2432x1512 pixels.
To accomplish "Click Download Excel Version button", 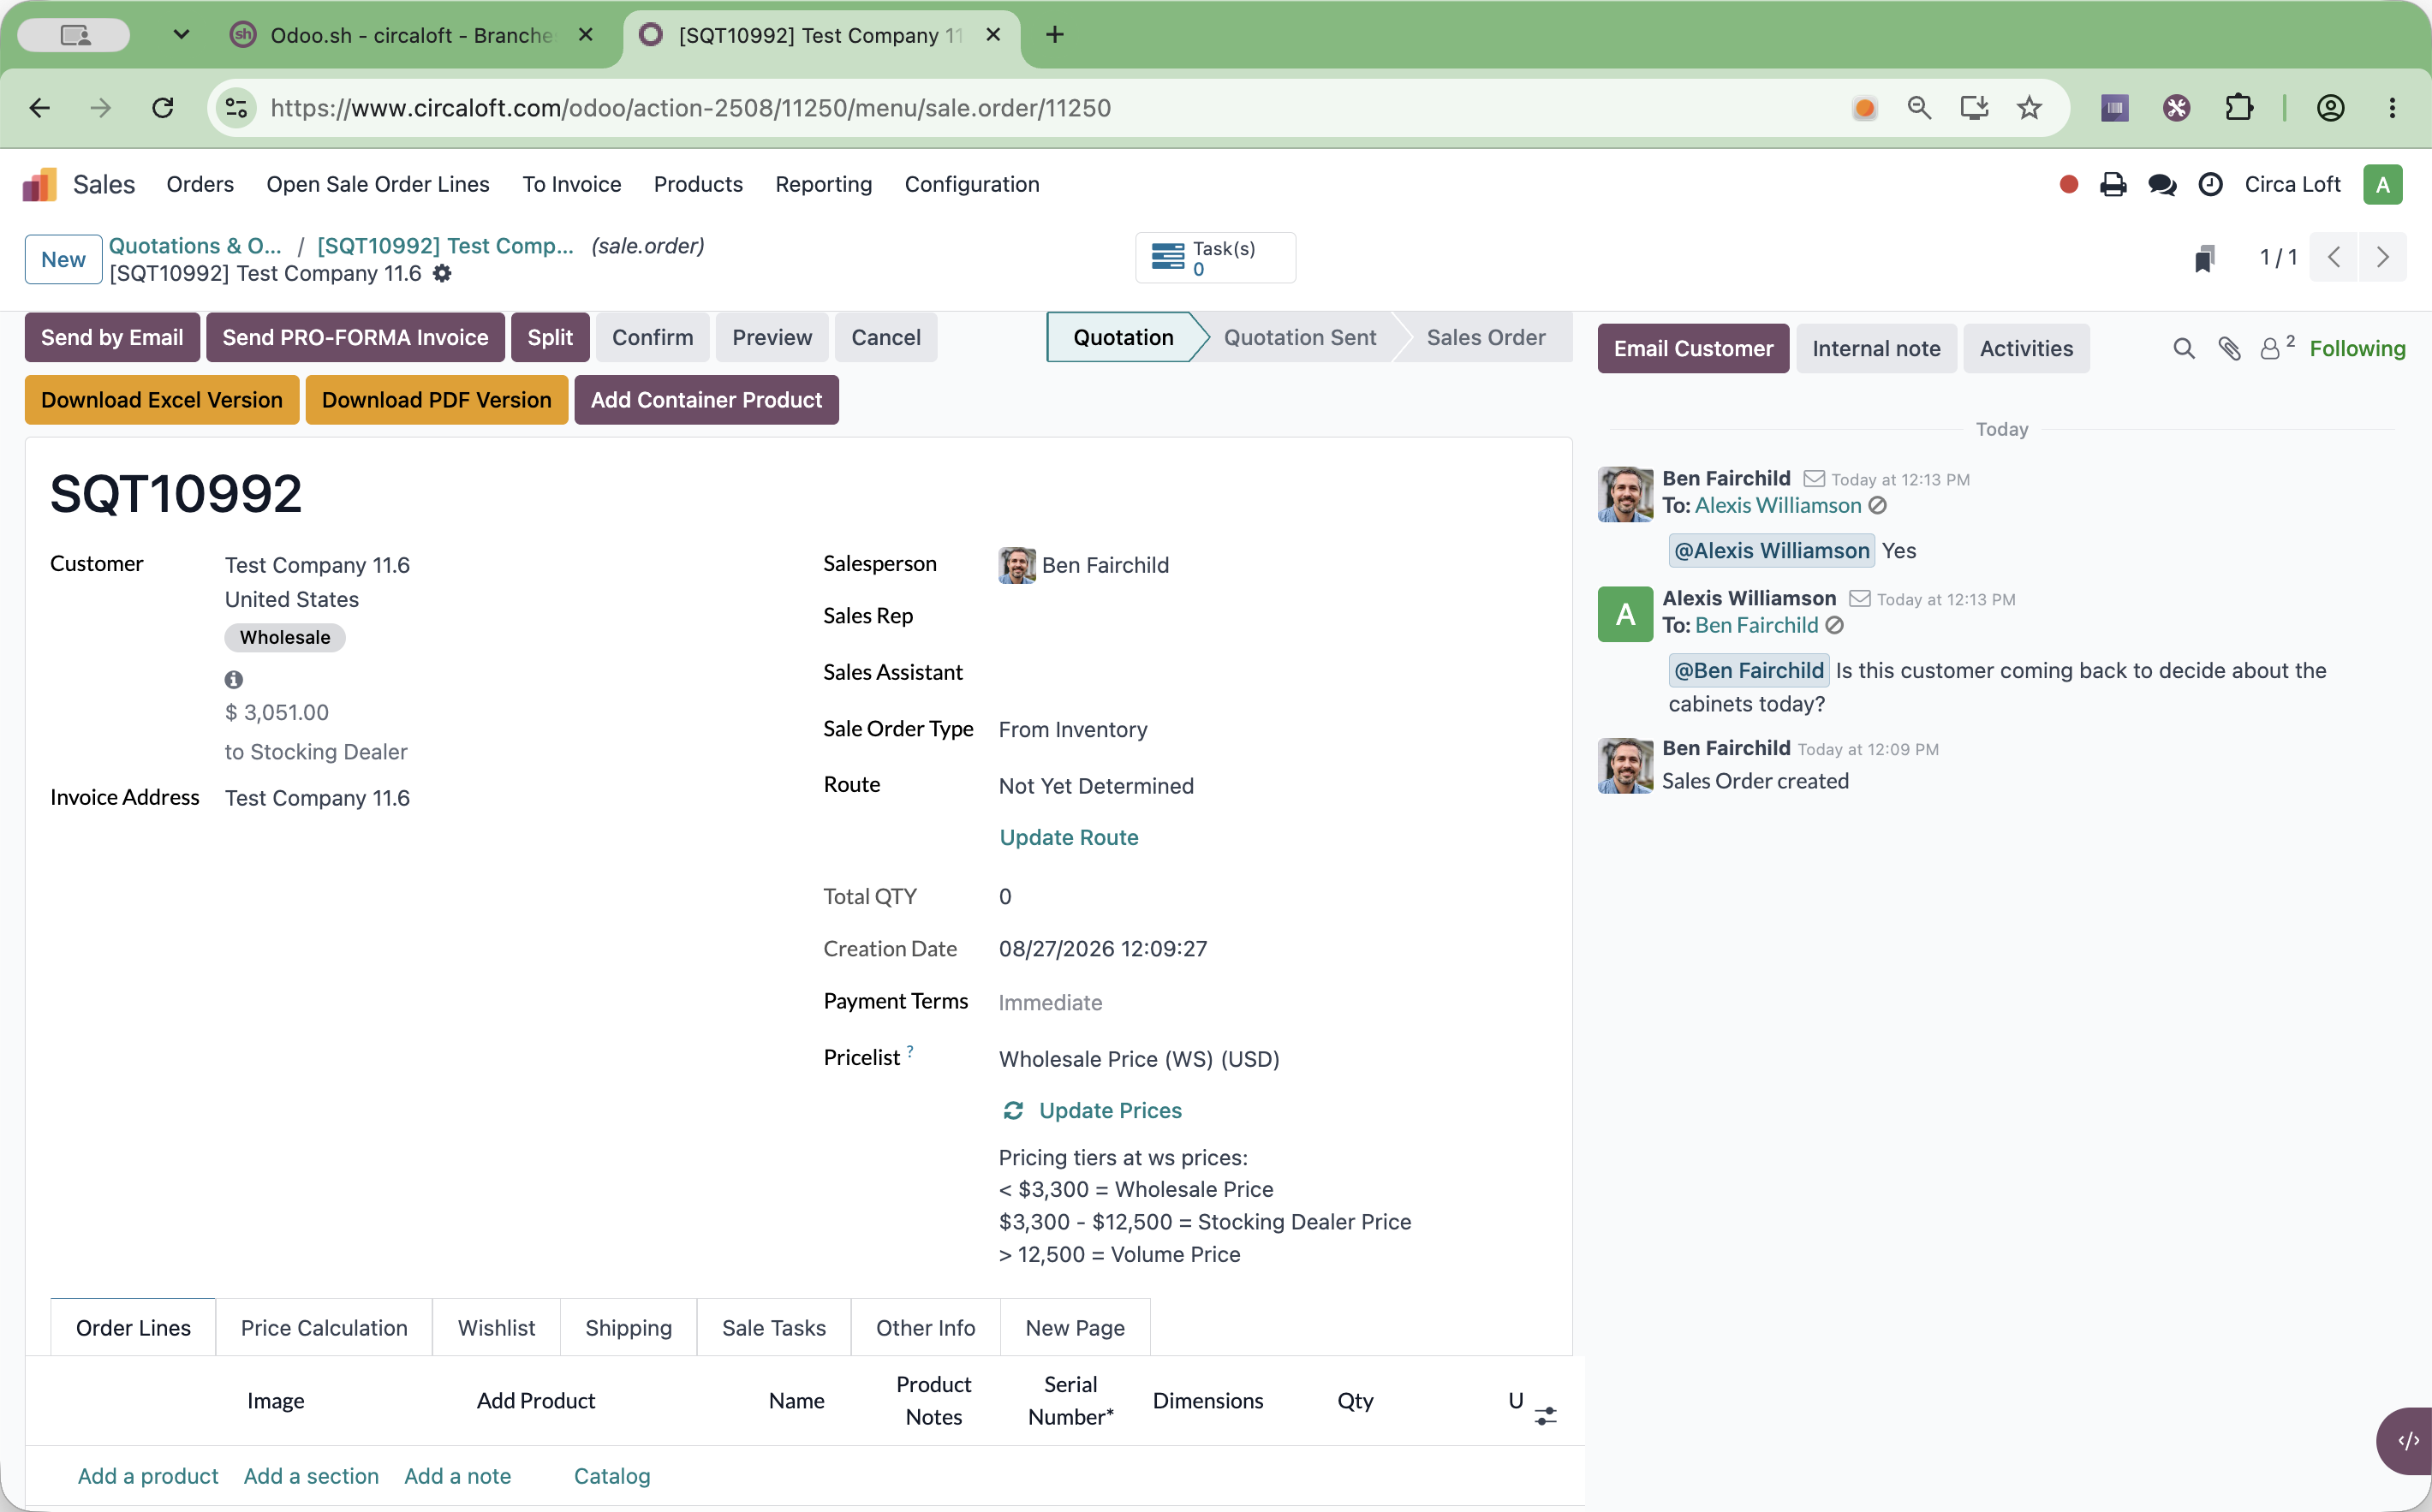I will (162, 400).
